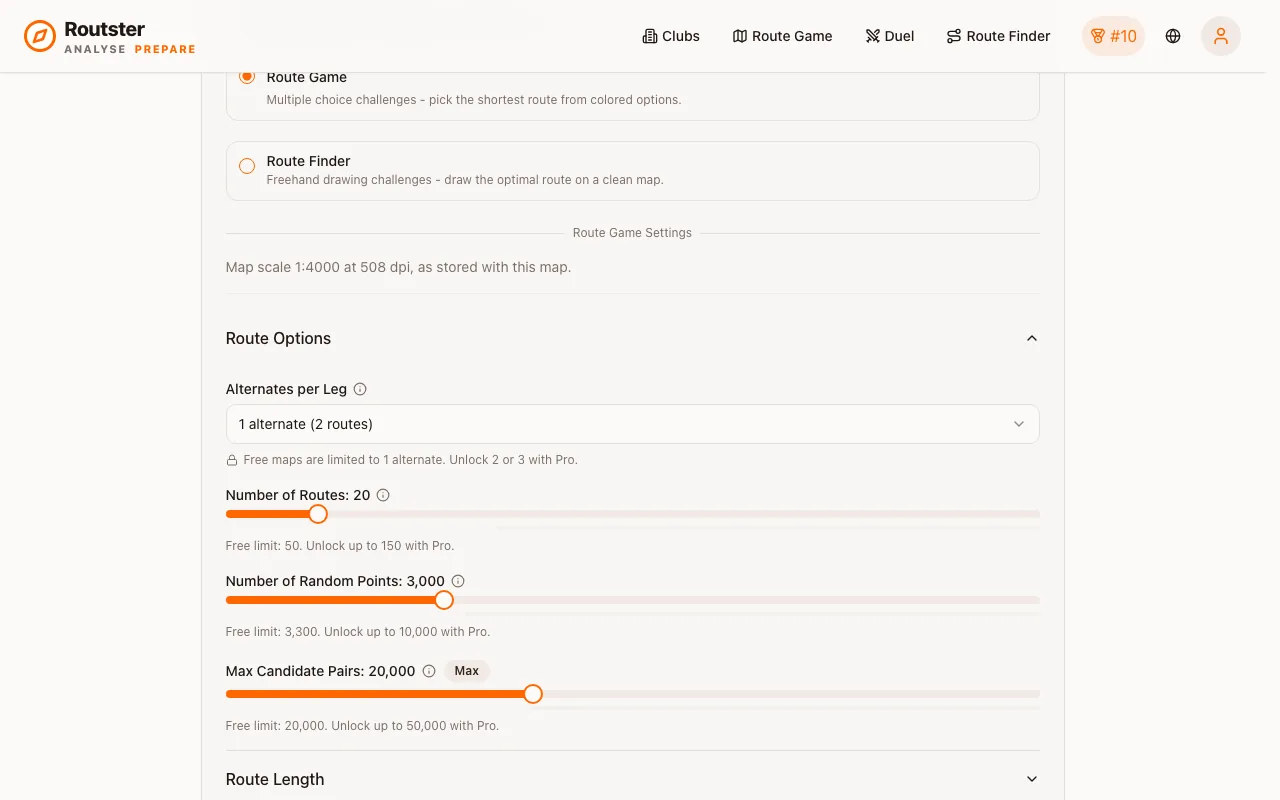This screenshot has height=800, width=1280.
Task: Click the info icon beside Alternates per Leg
Action: (x=360, y=389)
